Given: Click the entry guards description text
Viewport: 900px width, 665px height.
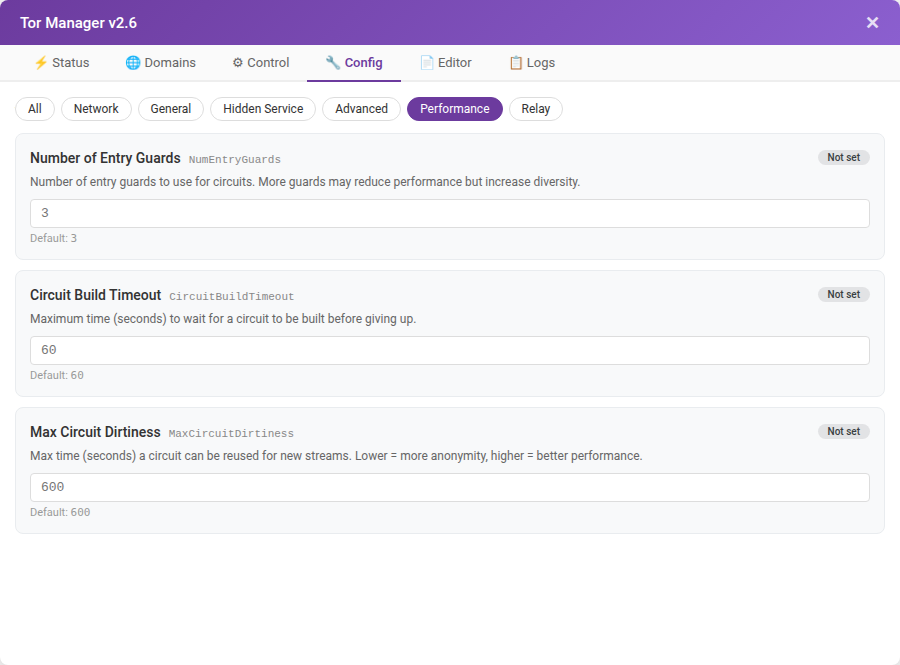Looking at the screenshot, I should click(x=305, y=182).
